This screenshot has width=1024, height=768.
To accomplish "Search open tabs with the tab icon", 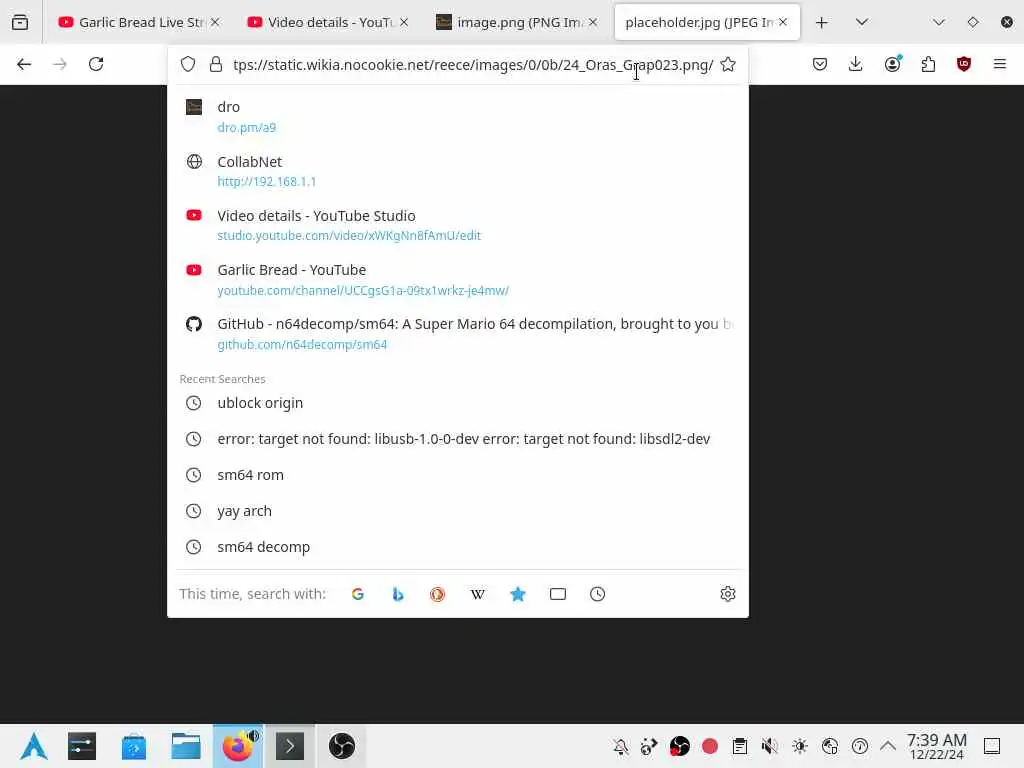I will [558, 594].
